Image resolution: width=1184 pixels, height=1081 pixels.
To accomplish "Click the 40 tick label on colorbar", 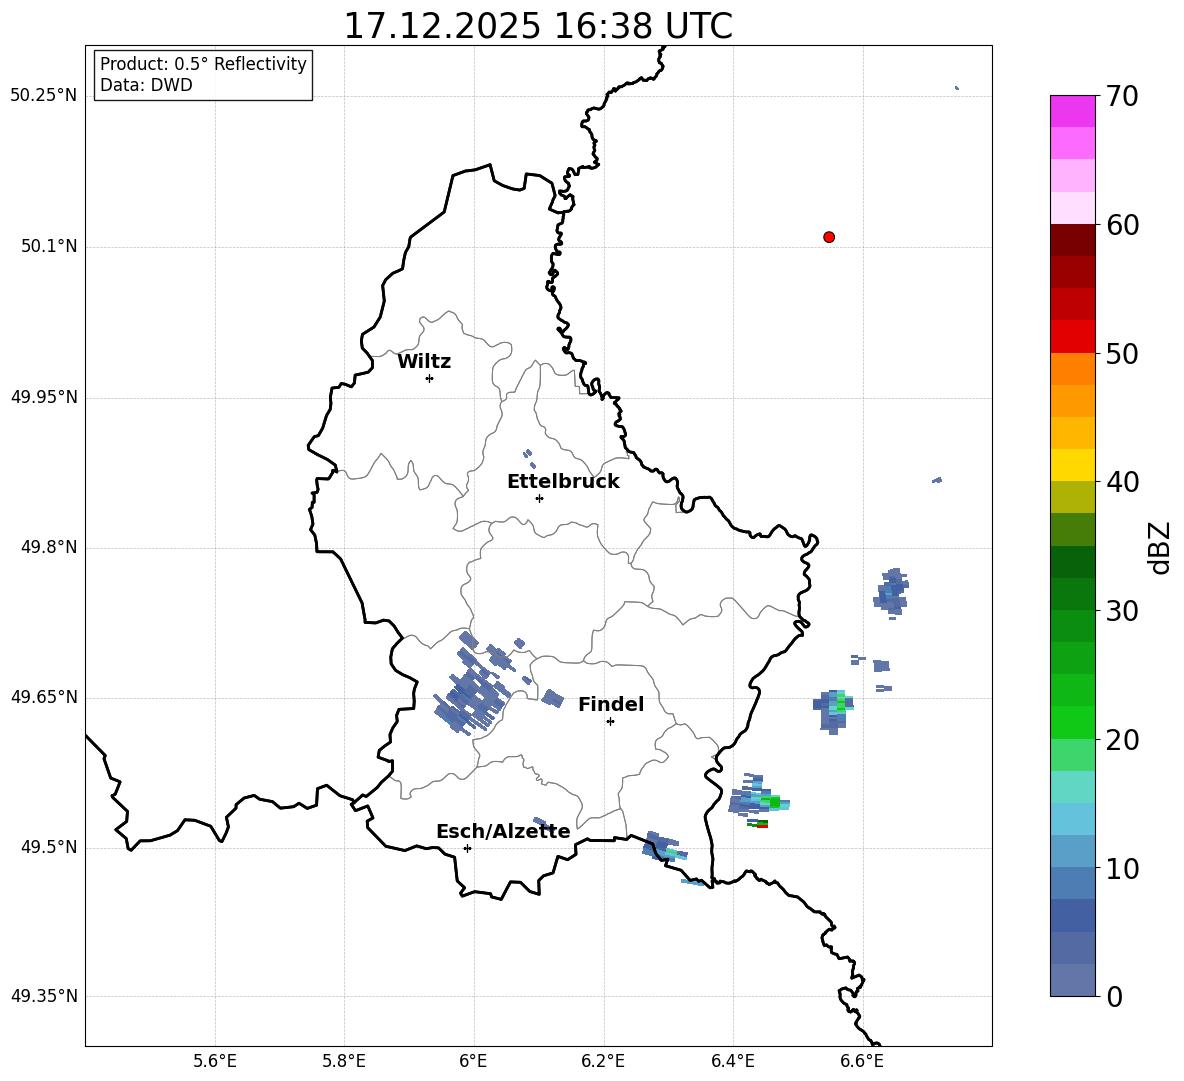I will (1122, 482).
